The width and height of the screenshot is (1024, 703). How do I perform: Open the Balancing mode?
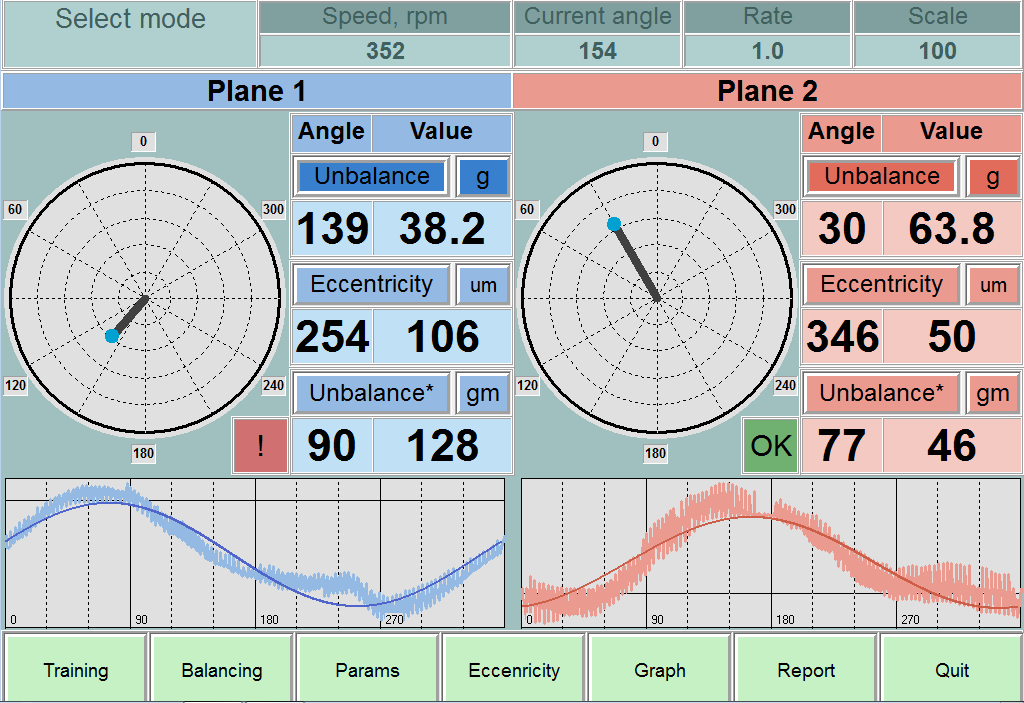[x=222, y=670]
